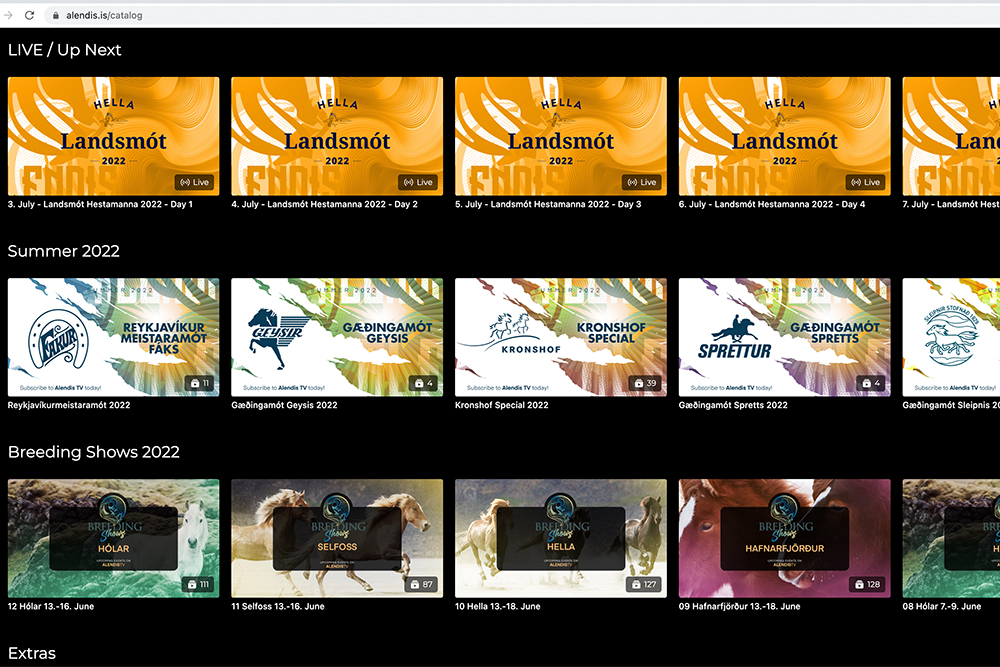
Task: Click Live badge on Landsmót Day 2
Action: [x=418, y=182]
